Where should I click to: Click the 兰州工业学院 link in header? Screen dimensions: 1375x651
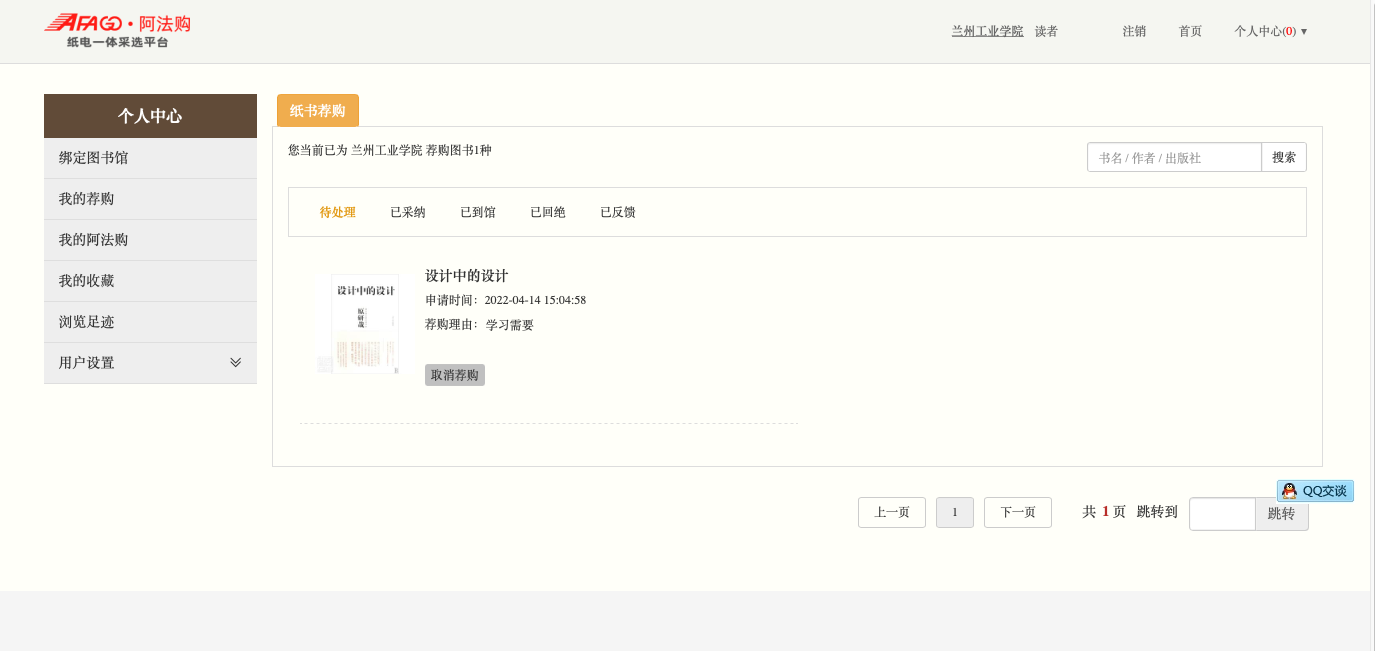(987, 31)
